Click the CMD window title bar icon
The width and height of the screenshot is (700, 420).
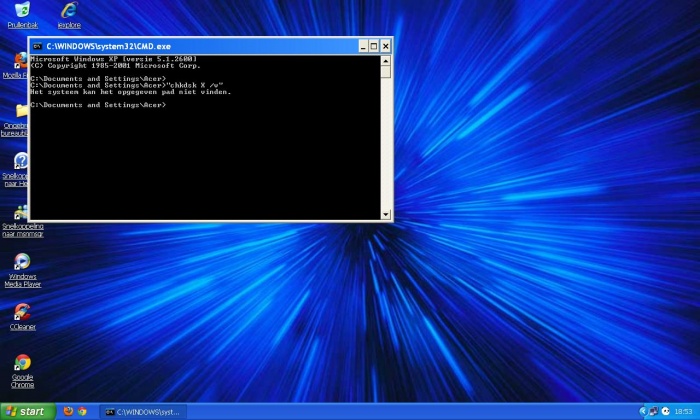pos(37,46)
